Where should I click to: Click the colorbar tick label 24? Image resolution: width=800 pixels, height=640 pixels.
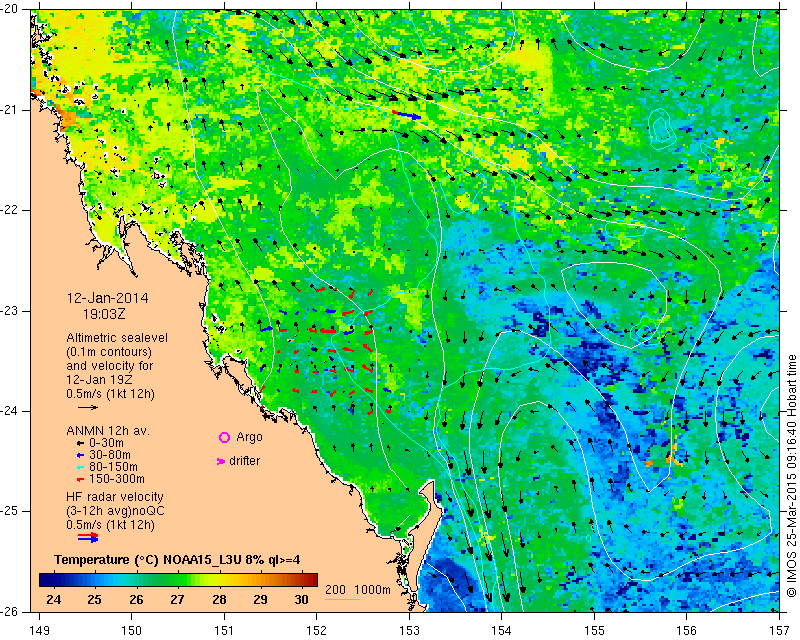[54, 600]
